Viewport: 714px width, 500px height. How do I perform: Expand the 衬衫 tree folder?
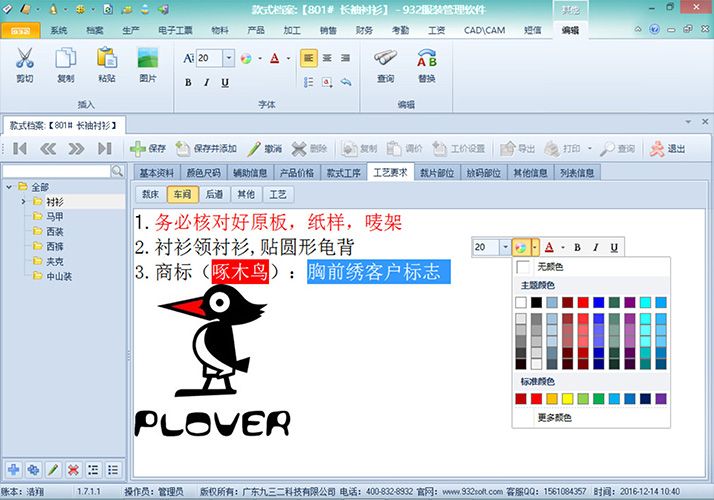23,202
